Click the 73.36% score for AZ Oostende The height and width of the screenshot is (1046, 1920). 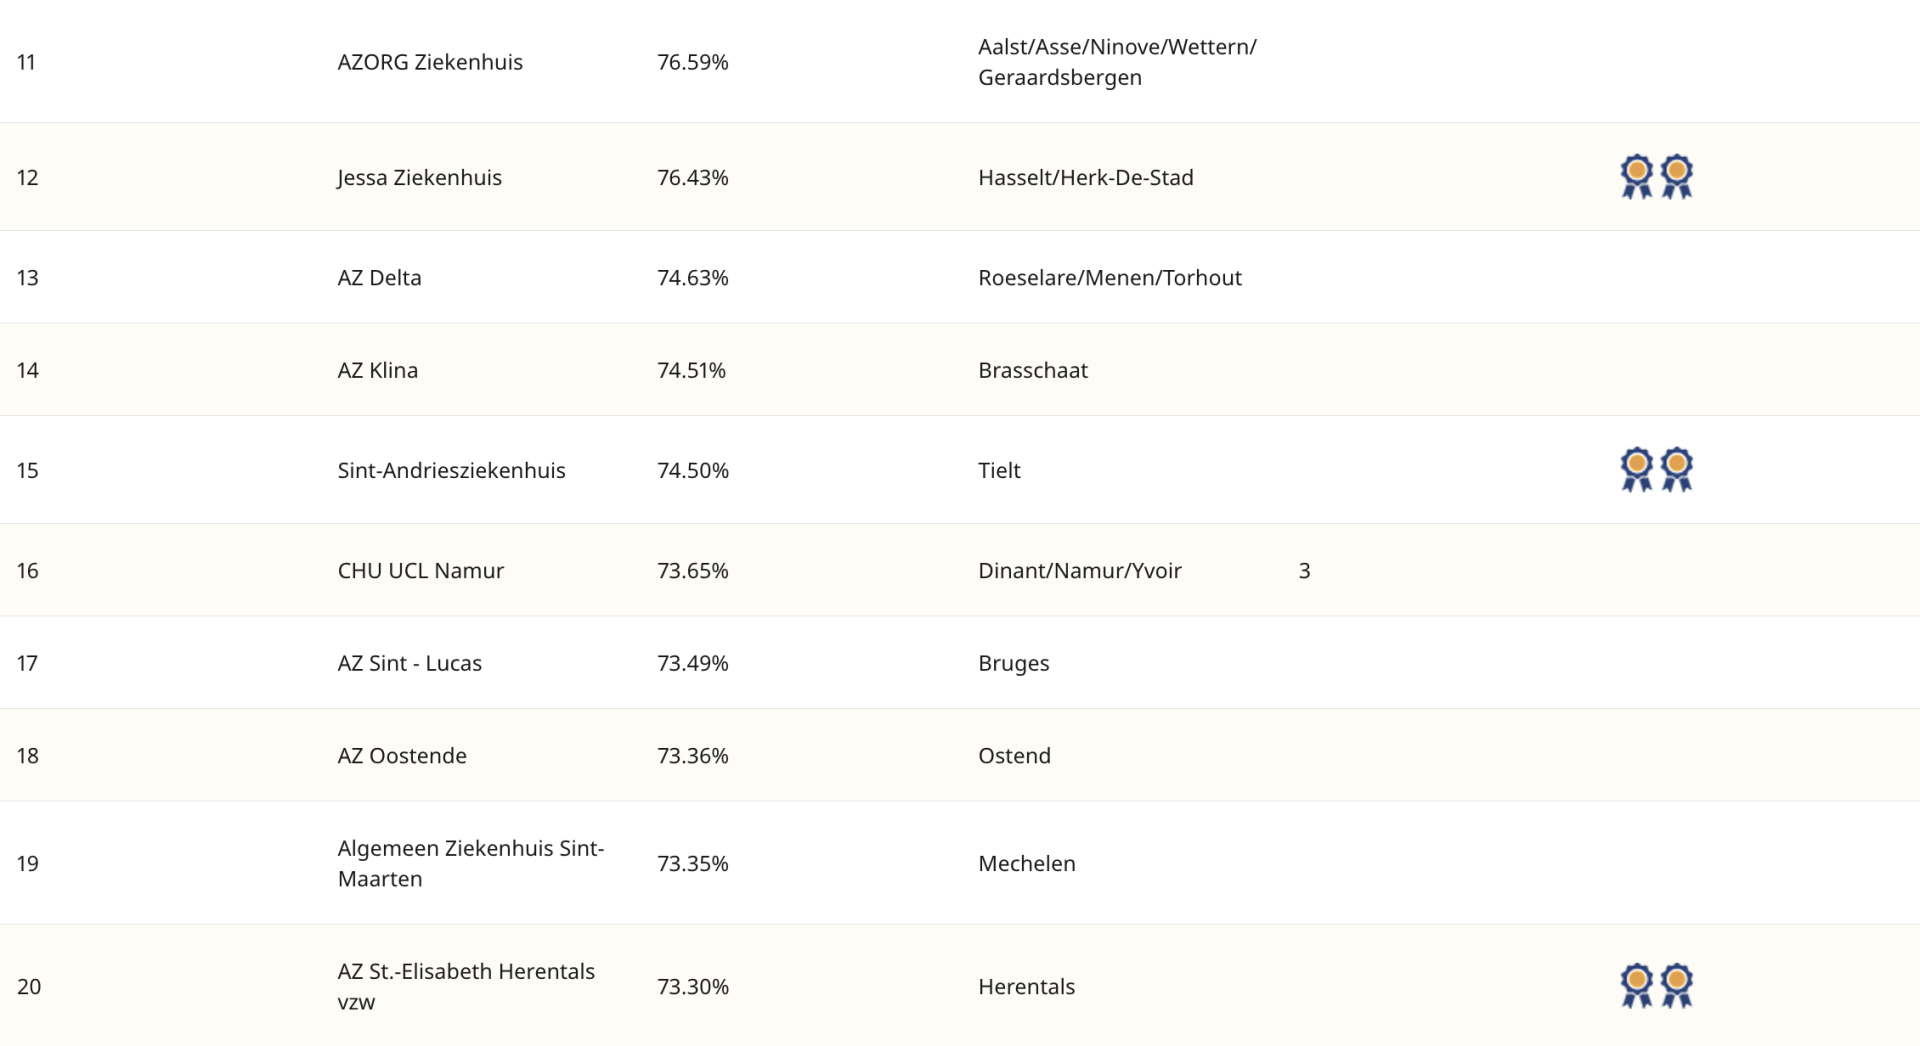[x=692, y=756]
